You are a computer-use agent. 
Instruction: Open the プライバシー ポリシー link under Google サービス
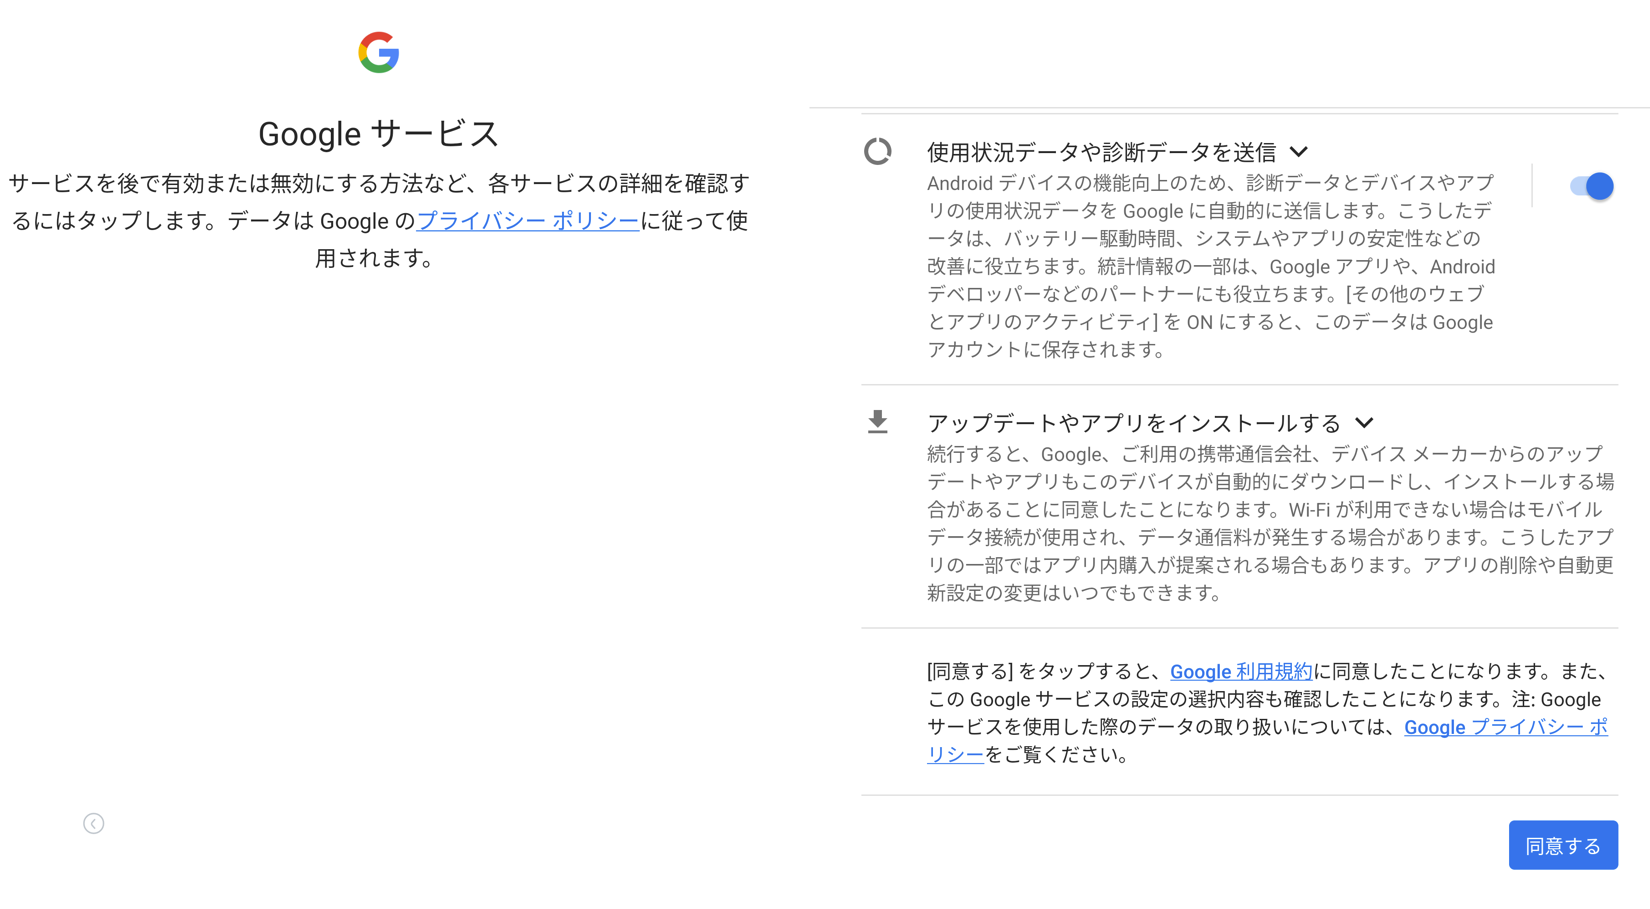[x=528, y=221]
